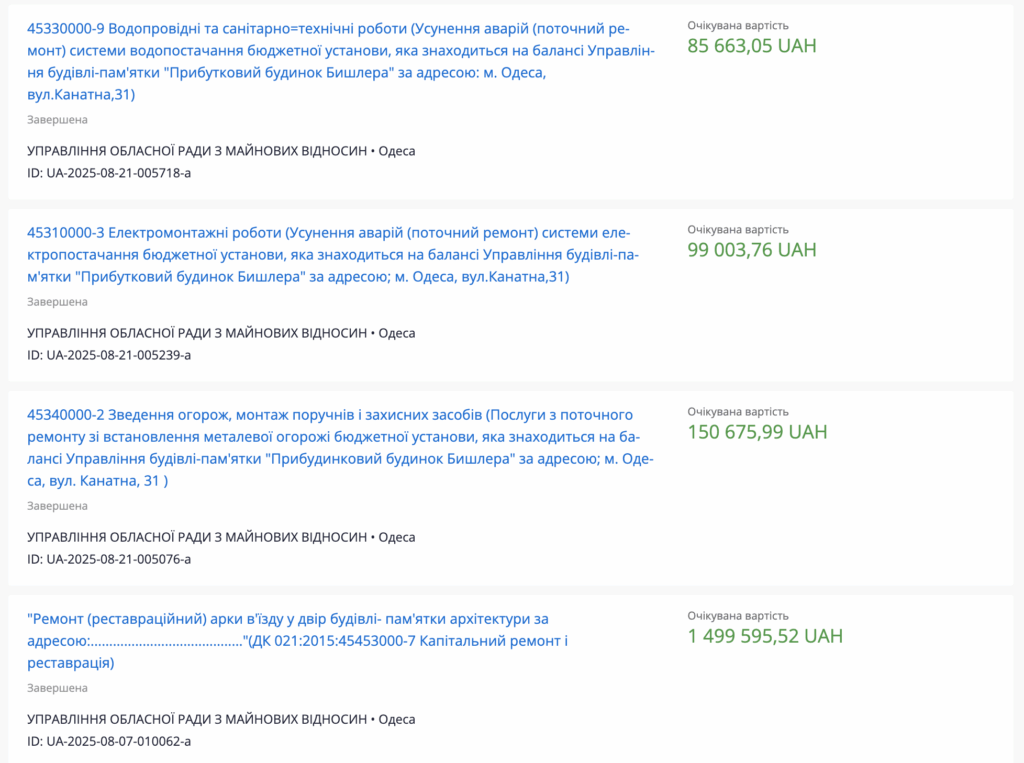Click the 85 663,05 UAH amount
Screen dimensions: 1024x763
[752, 46]
